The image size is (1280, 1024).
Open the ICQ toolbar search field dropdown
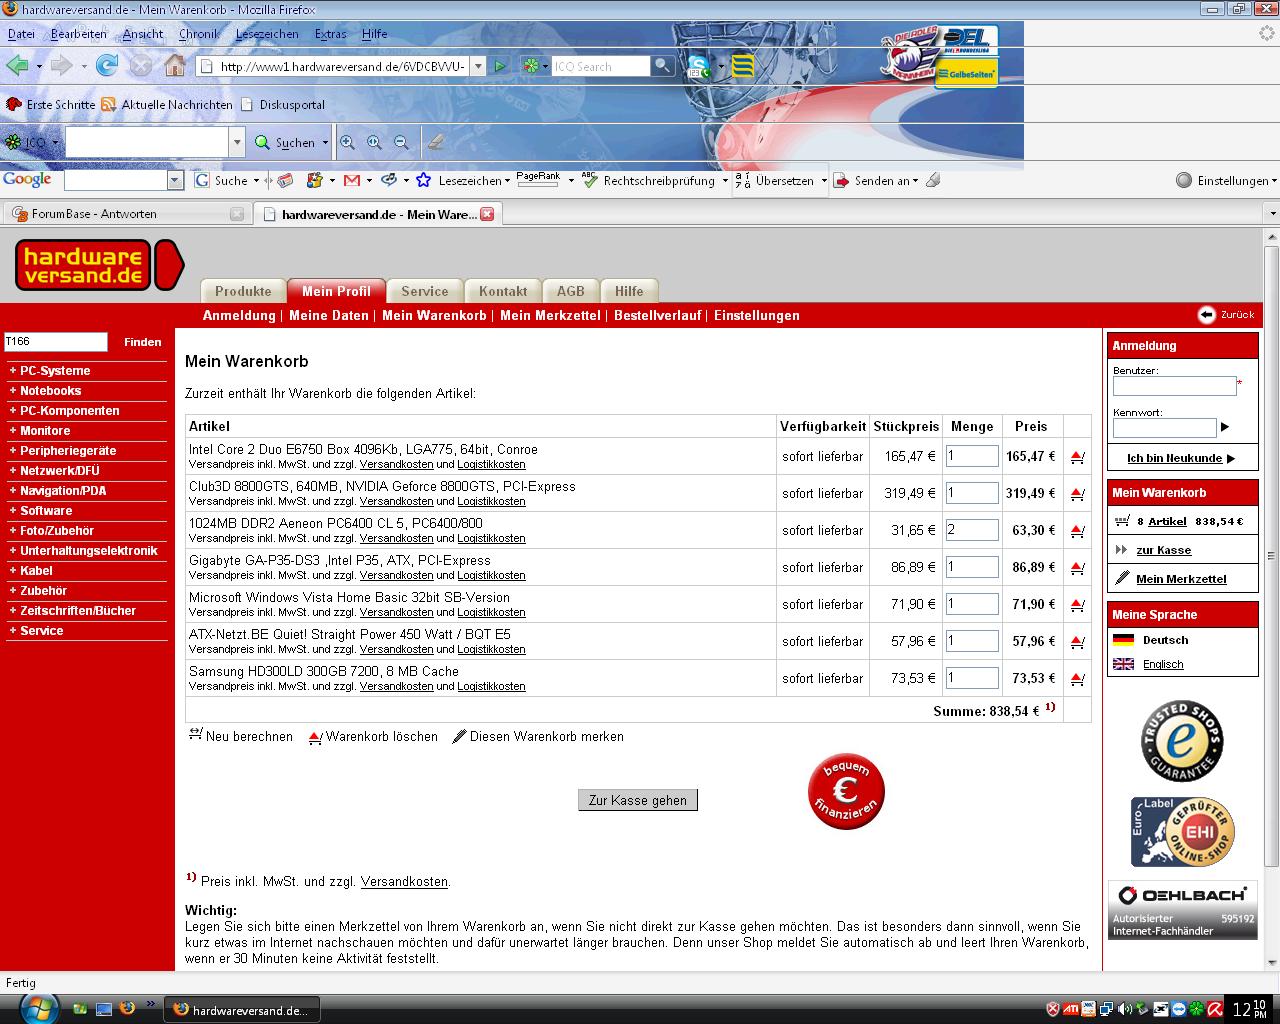[x=237, y=142]
